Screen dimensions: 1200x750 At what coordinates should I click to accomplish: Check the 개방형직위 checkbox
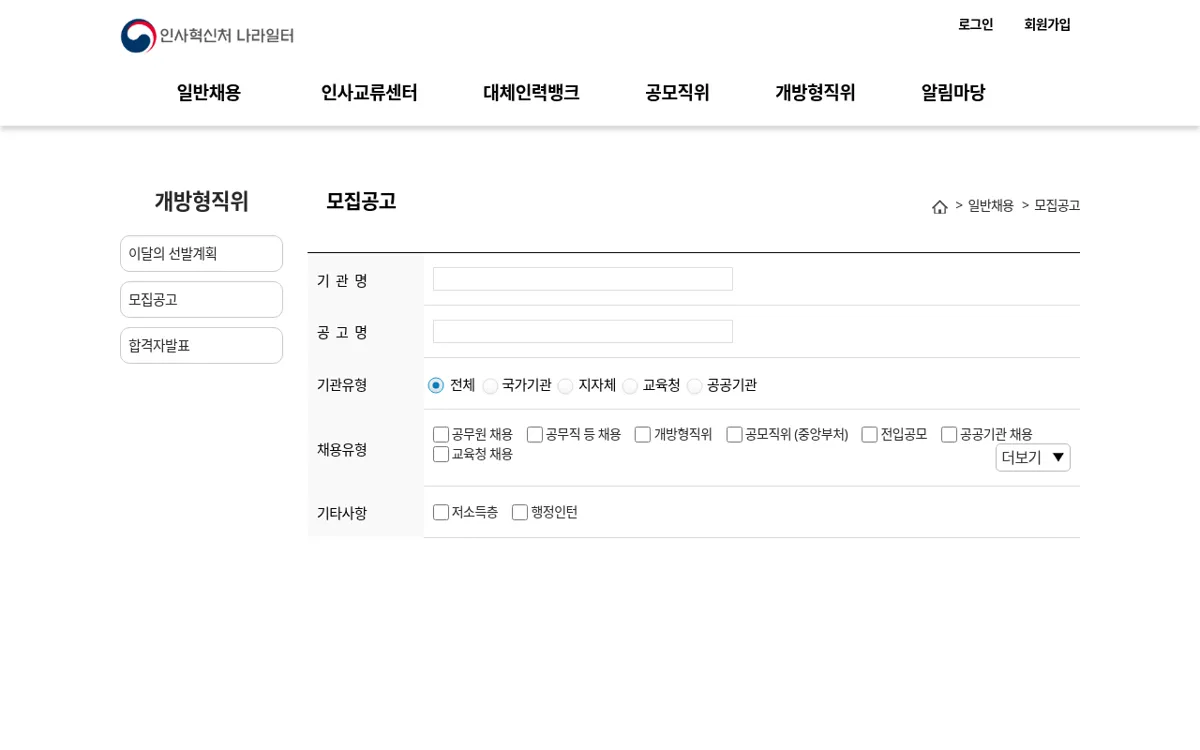point(643,435)
